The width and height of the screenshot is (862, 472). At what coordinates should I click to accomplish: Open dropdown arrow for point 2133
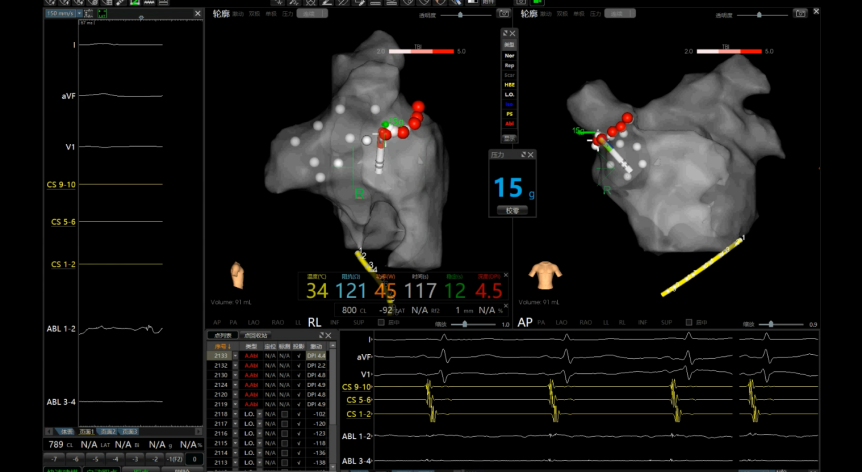[x=235, y=356]
